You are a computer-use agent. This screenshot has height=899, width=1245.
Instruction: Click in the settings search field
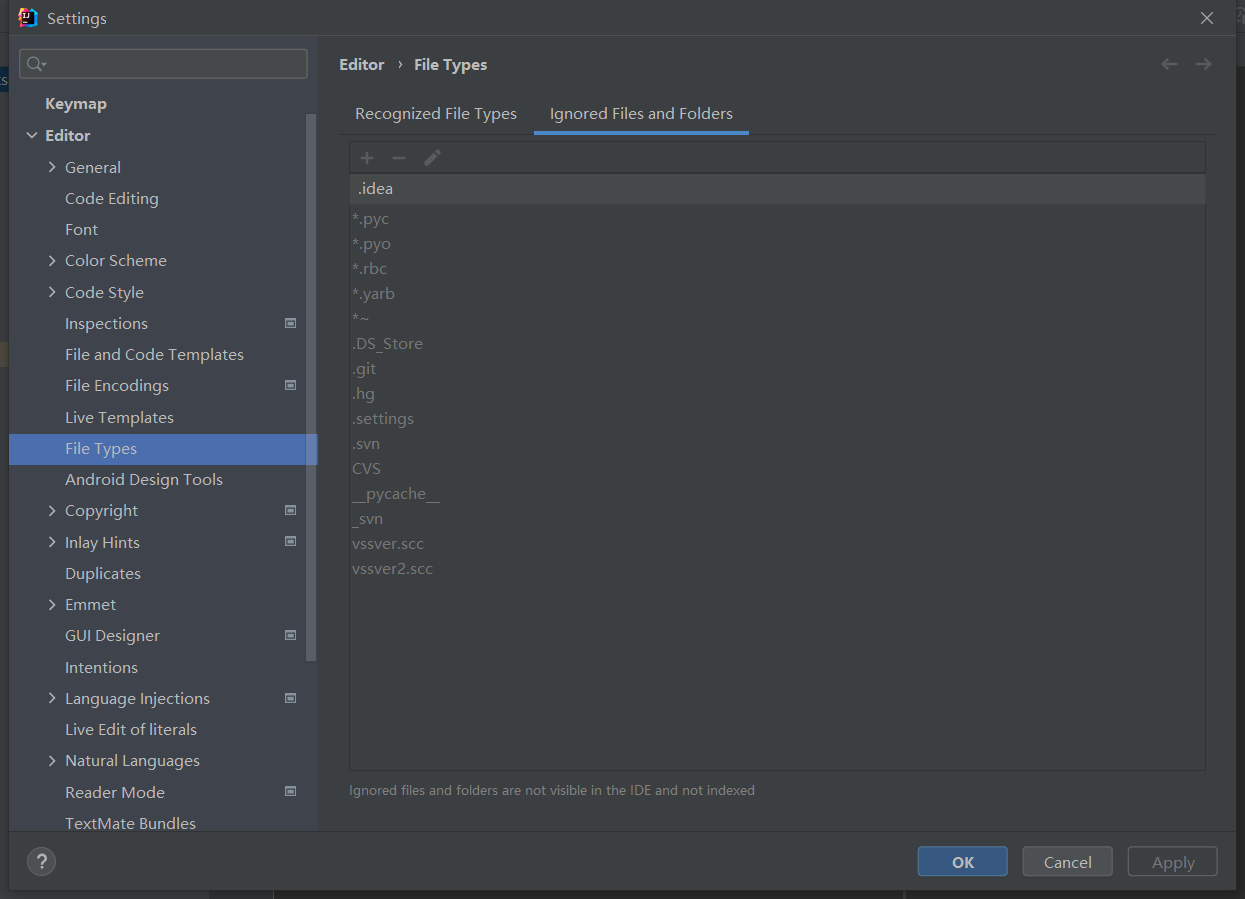click(164, 64)
